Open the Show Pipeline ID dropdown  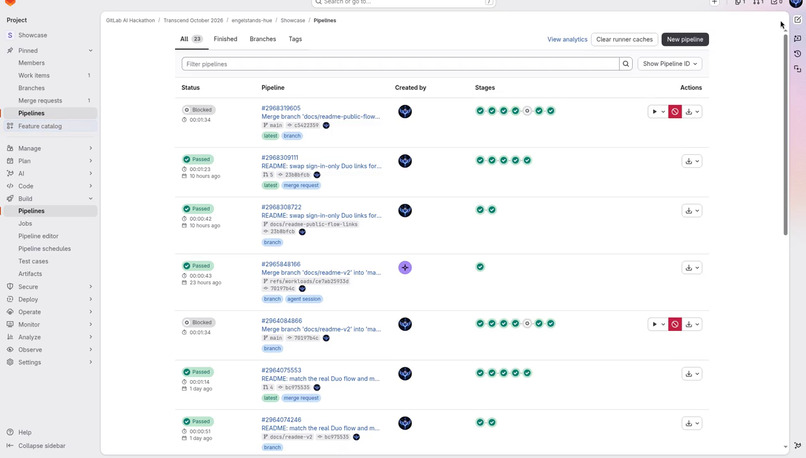point(670,64)
